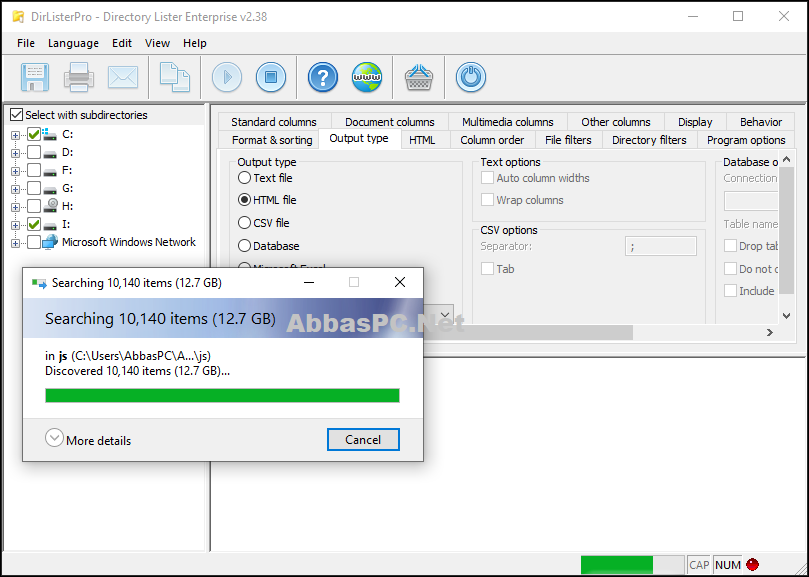
Task: Select the HTML file output radio button
Action: pos(244,200)
